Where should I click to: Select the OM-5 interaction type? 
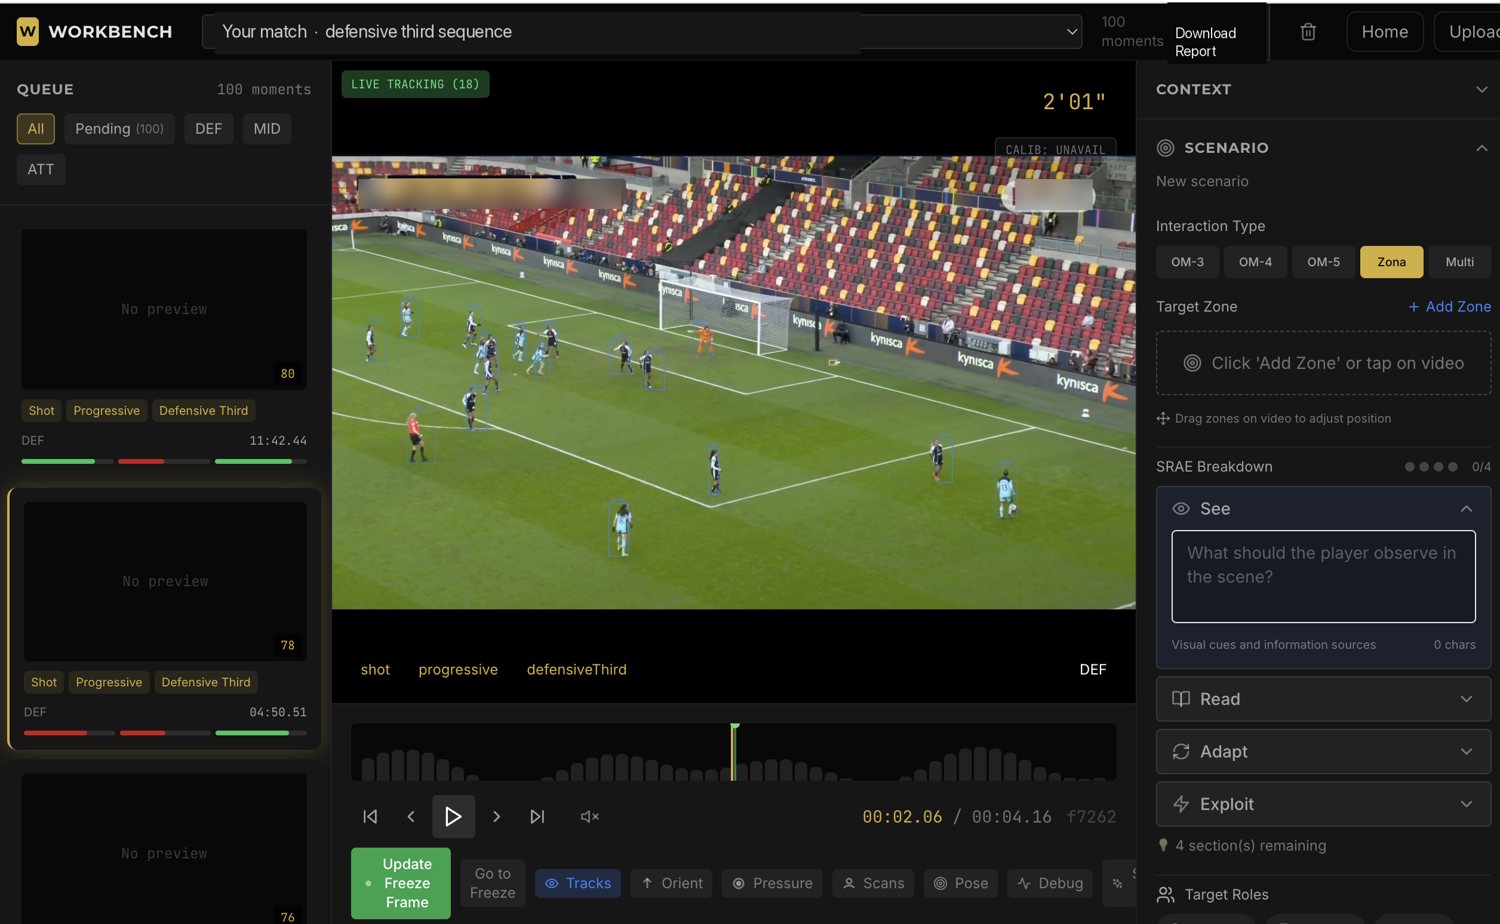1323,262
